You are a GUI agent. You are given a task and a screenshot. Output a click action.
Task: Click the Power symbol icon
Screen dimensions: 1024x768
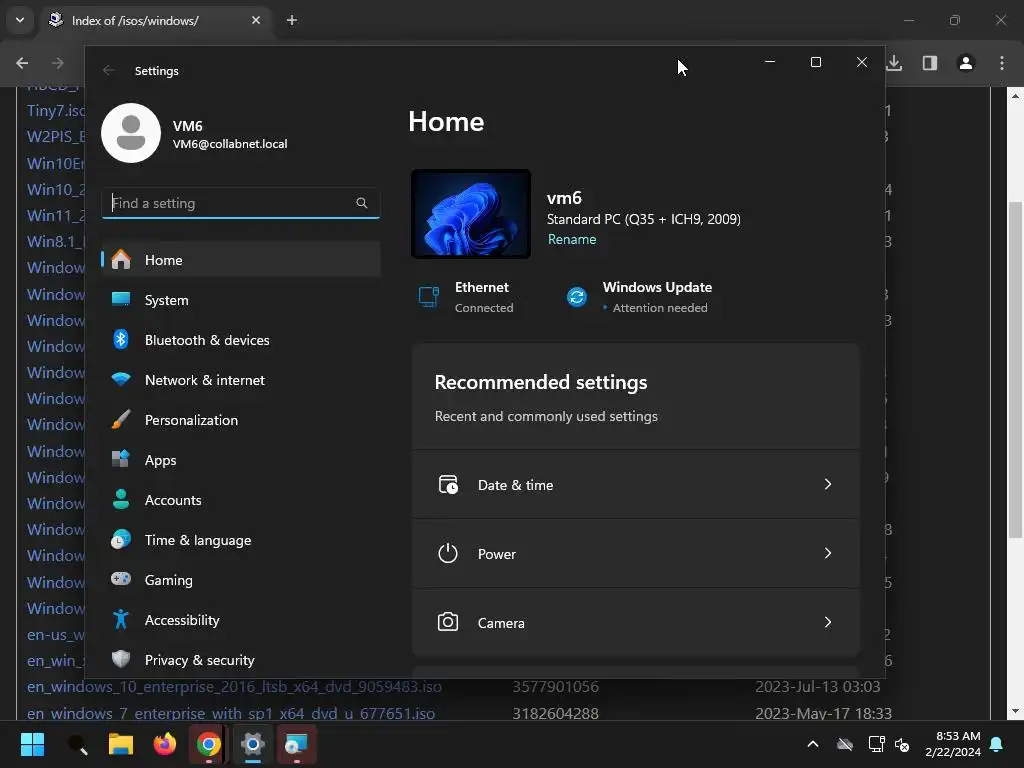(x=448, y=554)
